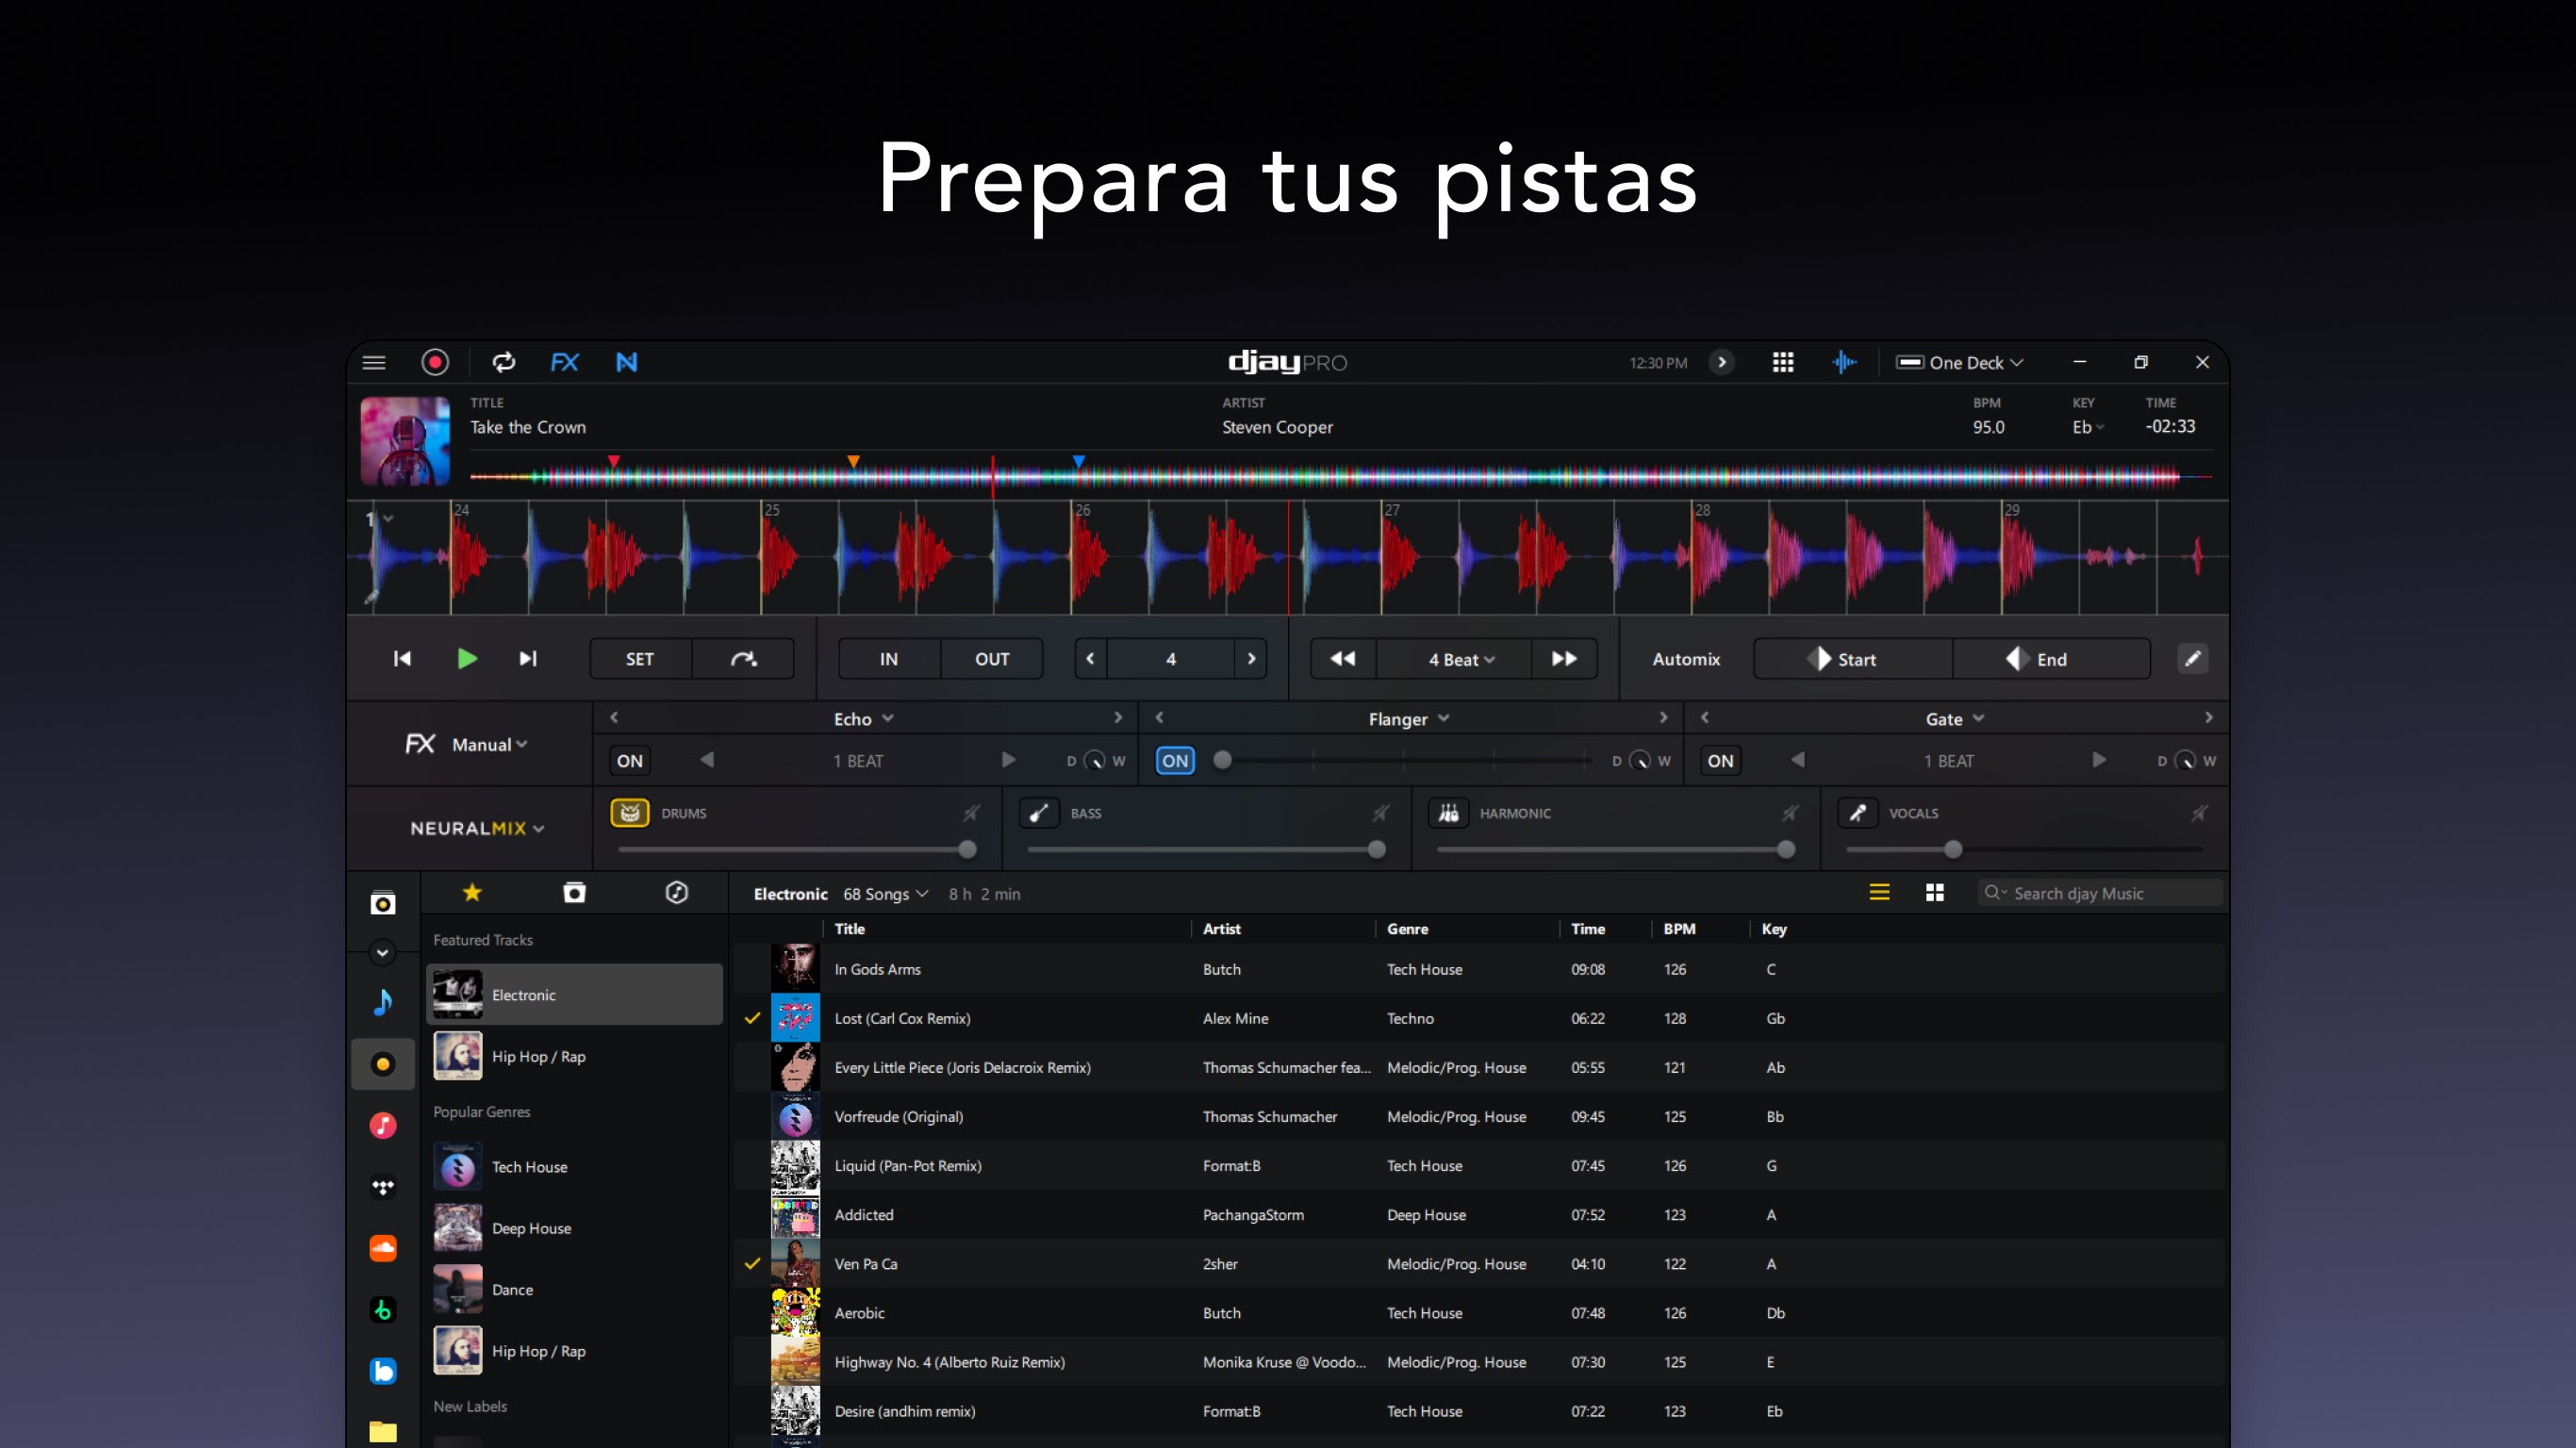Mute the Bass stem speaker icon
Image resolution: width=2576 pixels, height=1448 pixels.
[1380, 813]
